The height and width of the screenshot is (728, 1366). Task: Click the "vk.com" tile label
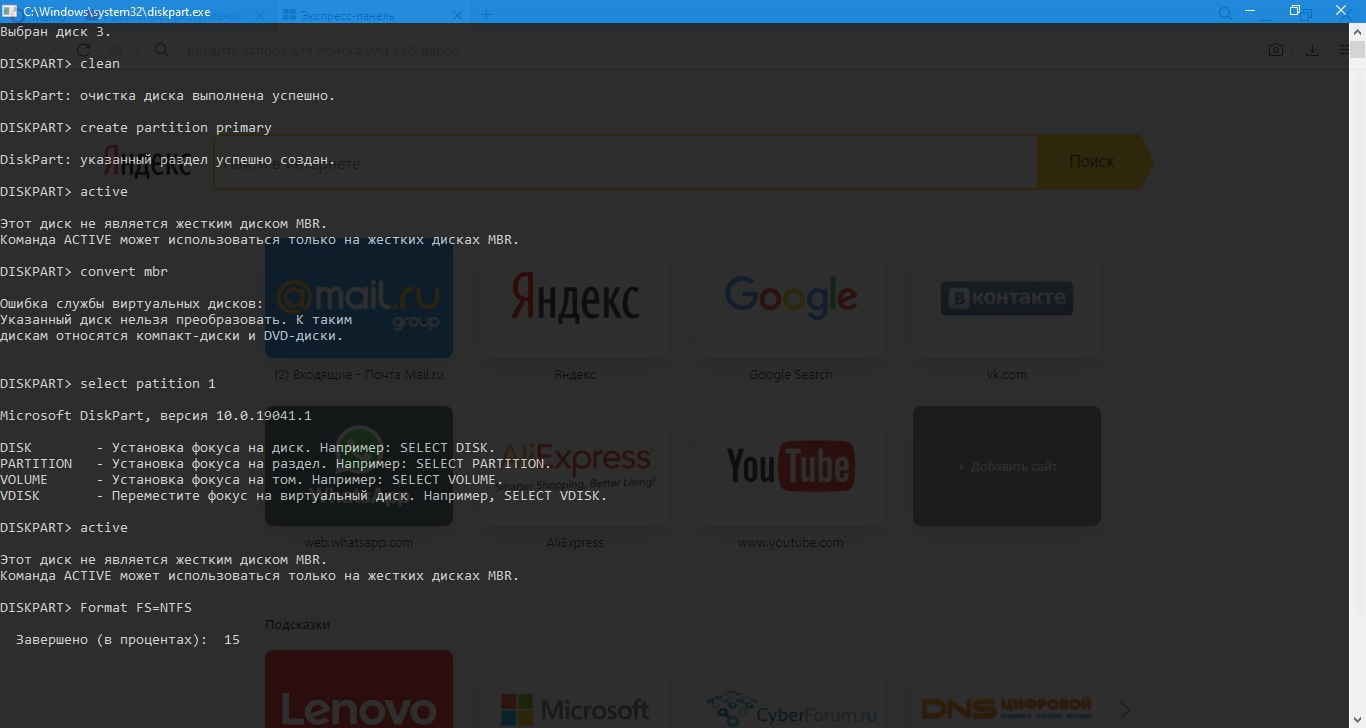pyautogui.click(x=1006, y=375)
